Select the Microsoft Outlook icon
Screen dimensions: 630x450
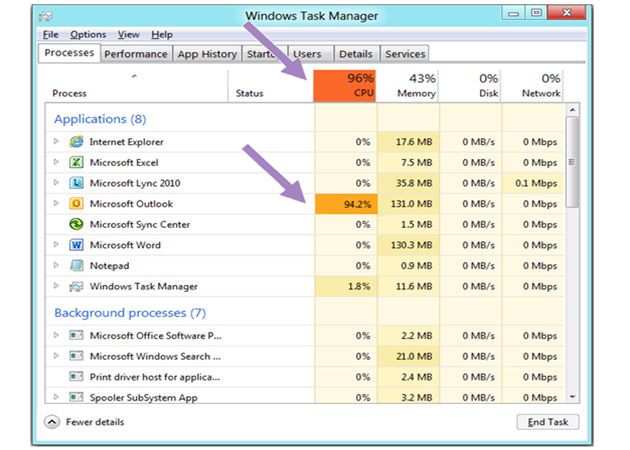76,204
